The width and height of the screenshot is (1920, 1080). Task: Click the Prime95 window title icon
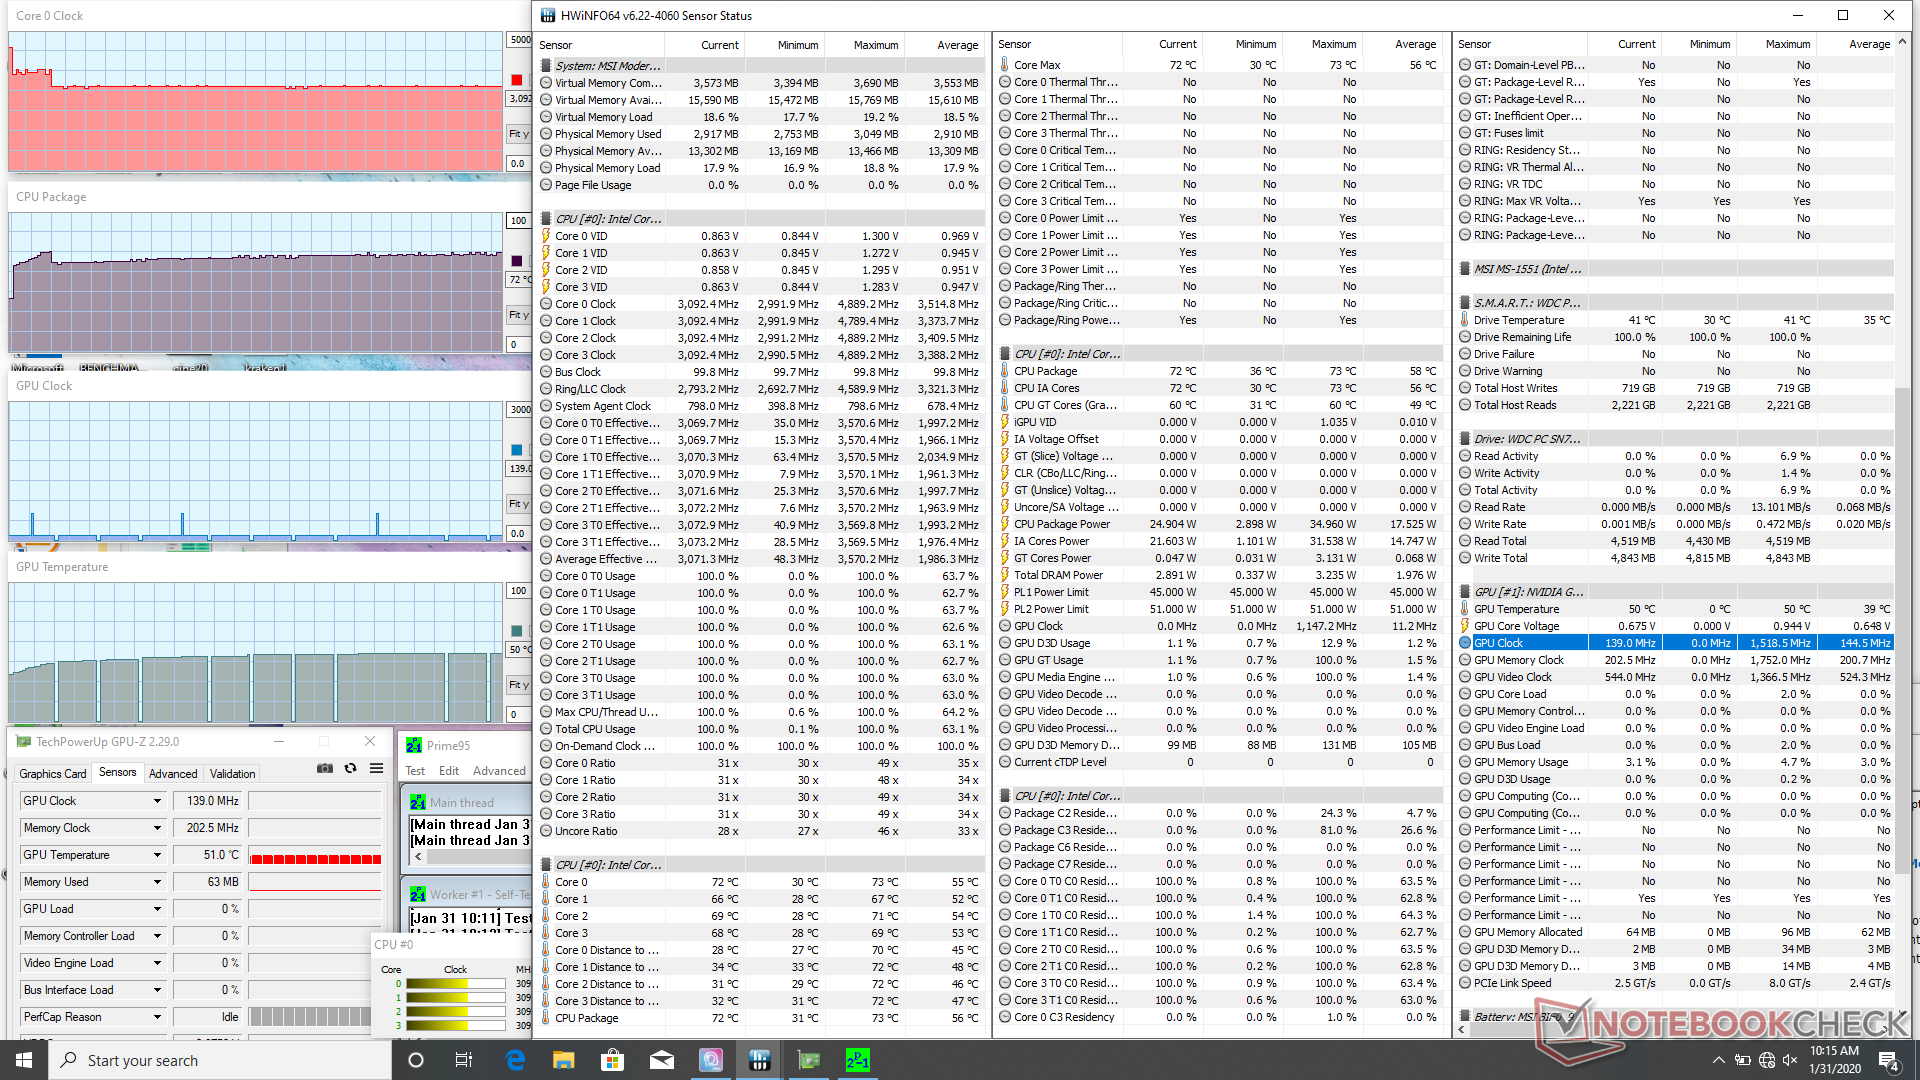tap(414, 745)
